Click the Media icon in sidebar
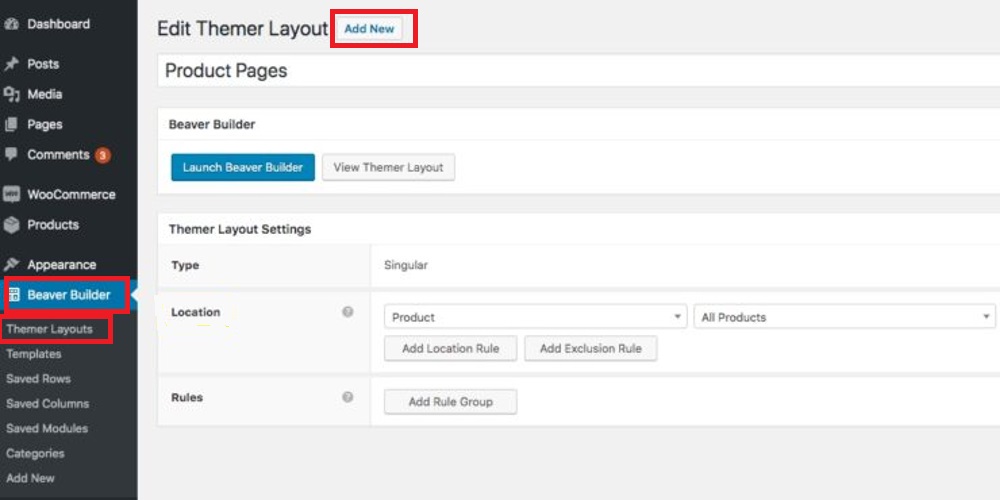The height and width of the screenshot is (500, 1000). 11,94
